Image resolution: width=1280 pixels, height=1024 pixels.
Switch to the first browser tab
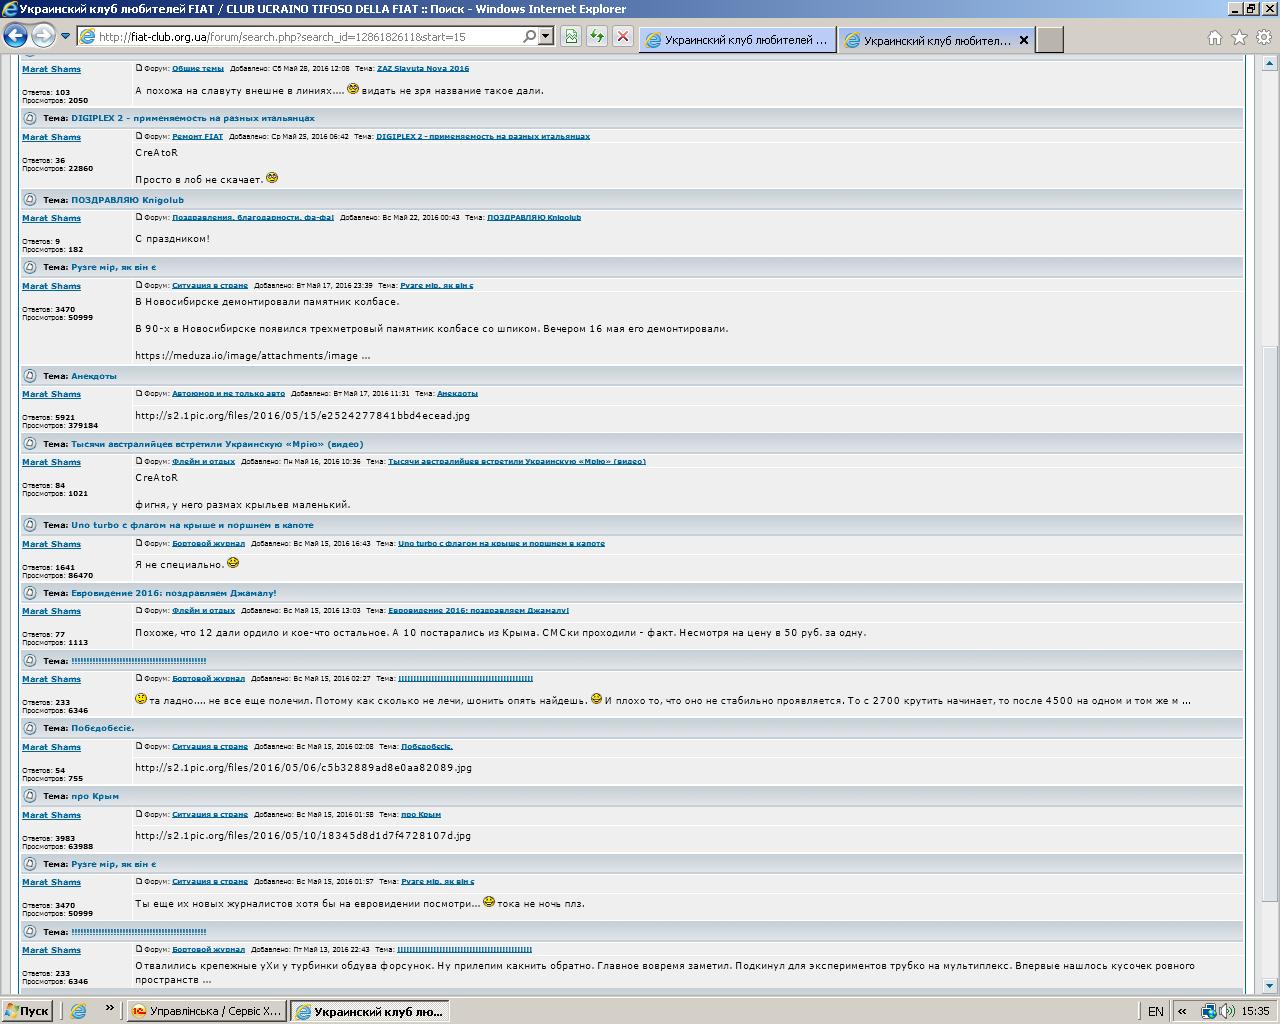(737, 40)
